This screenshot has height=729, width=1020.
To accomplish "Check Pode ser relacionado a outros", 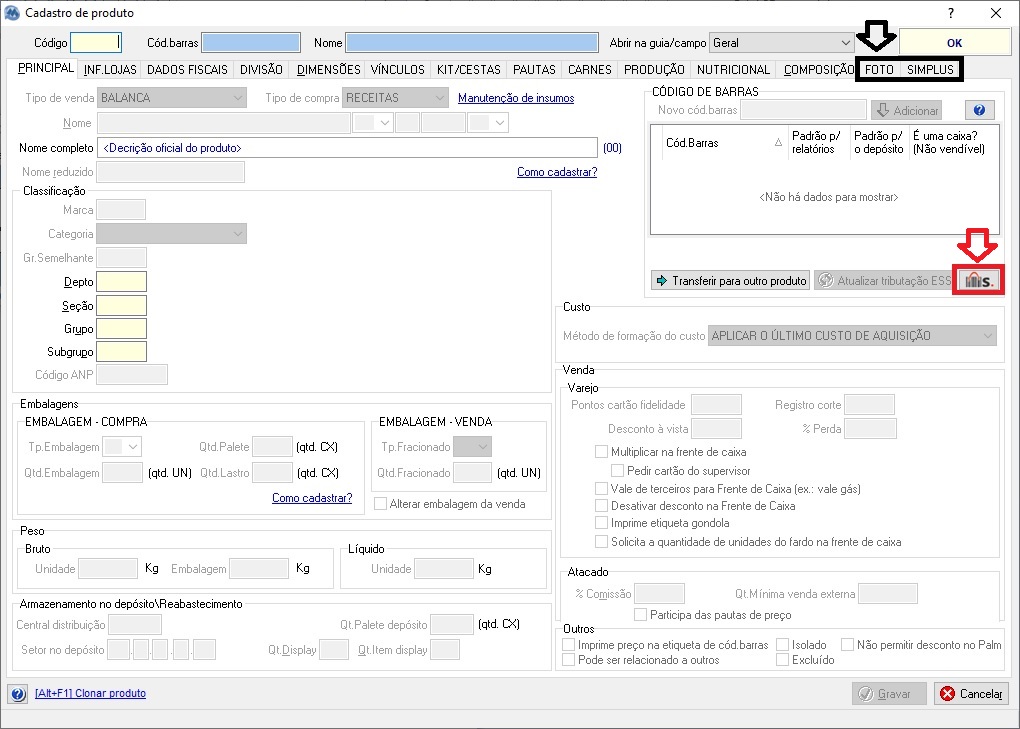I will 569,659.
